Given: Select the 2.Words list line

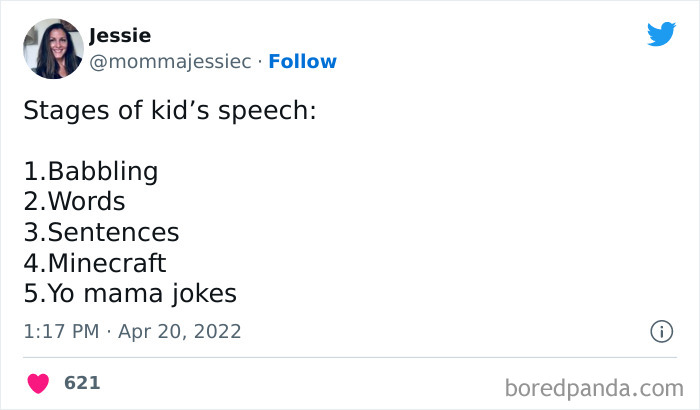Looking at the screenshot, I should (x=74, y=202).
